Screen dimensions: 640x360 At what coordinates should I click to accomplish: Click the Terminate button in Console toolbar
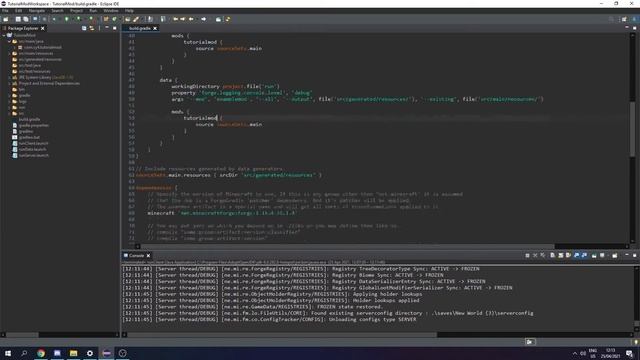(x=527, y=256)
